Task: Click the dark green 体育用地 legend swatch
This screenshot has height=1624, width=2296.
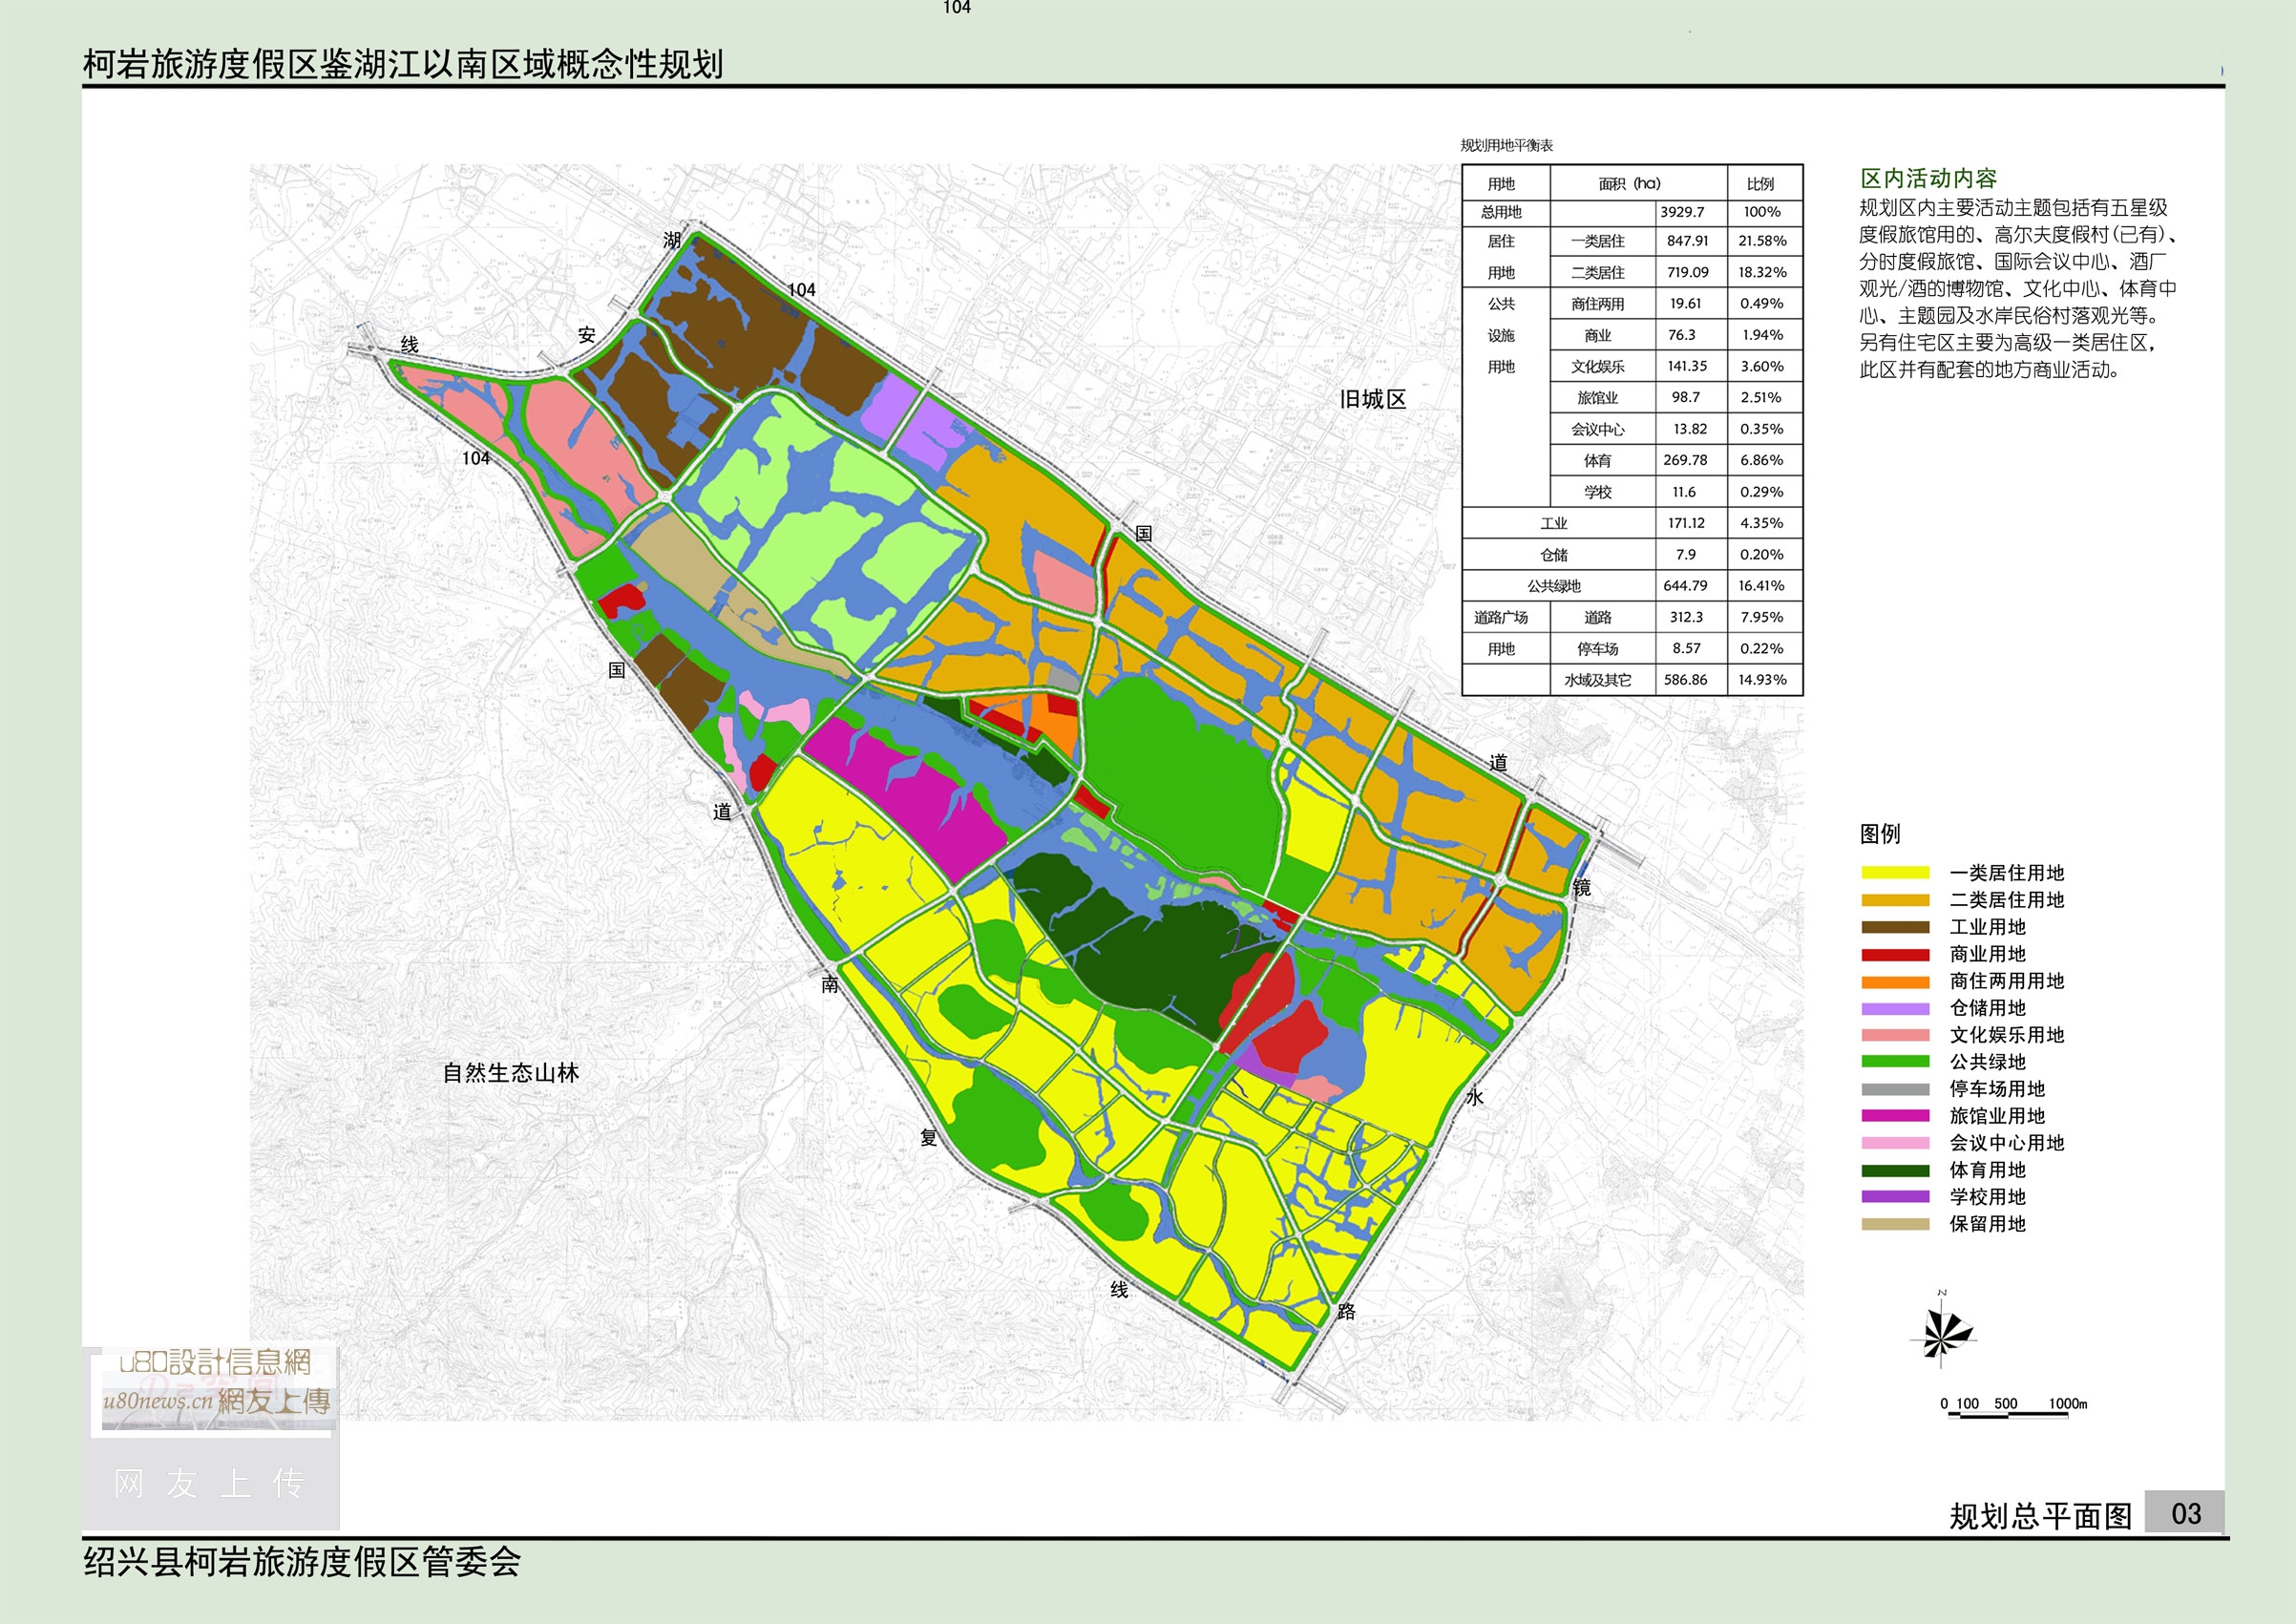Action: coord(1895,1169)
